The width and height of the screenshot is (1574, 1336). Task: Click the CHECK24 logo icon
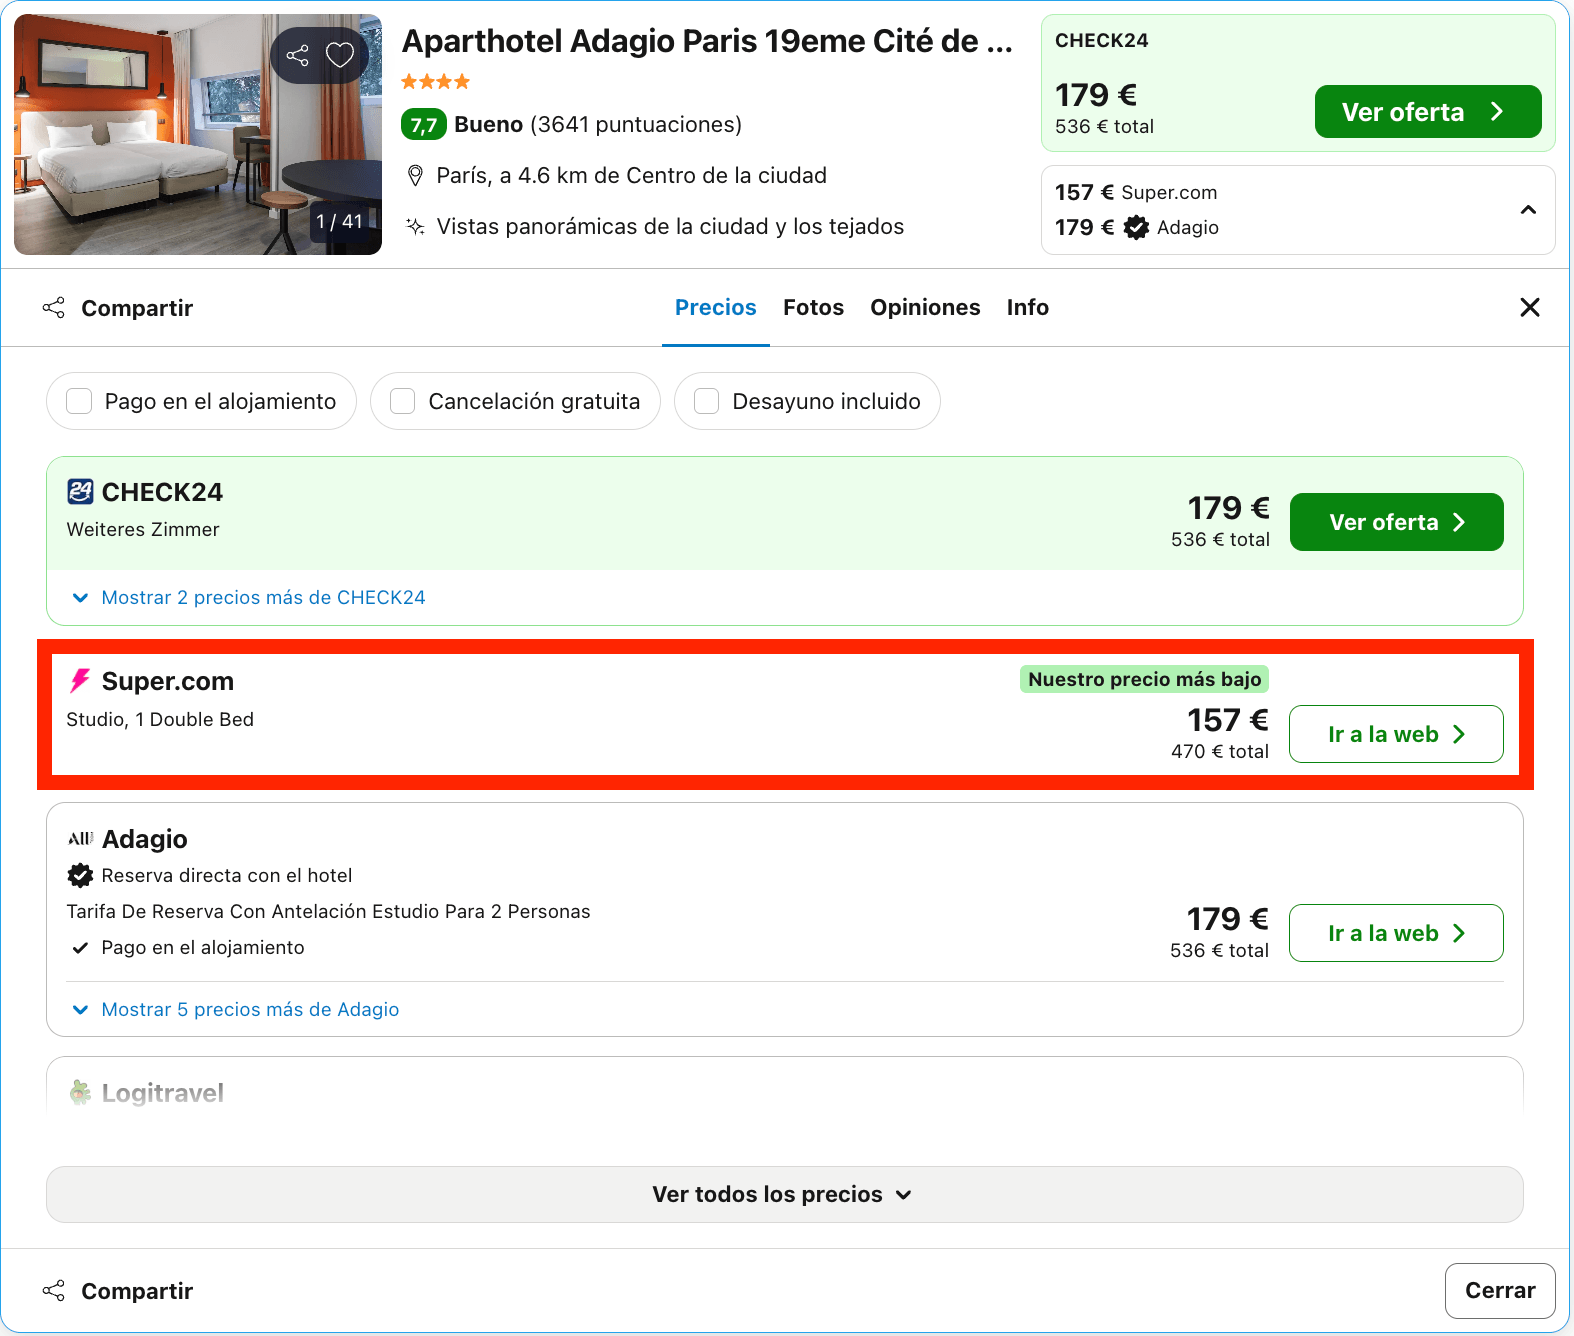coord(80,491)
